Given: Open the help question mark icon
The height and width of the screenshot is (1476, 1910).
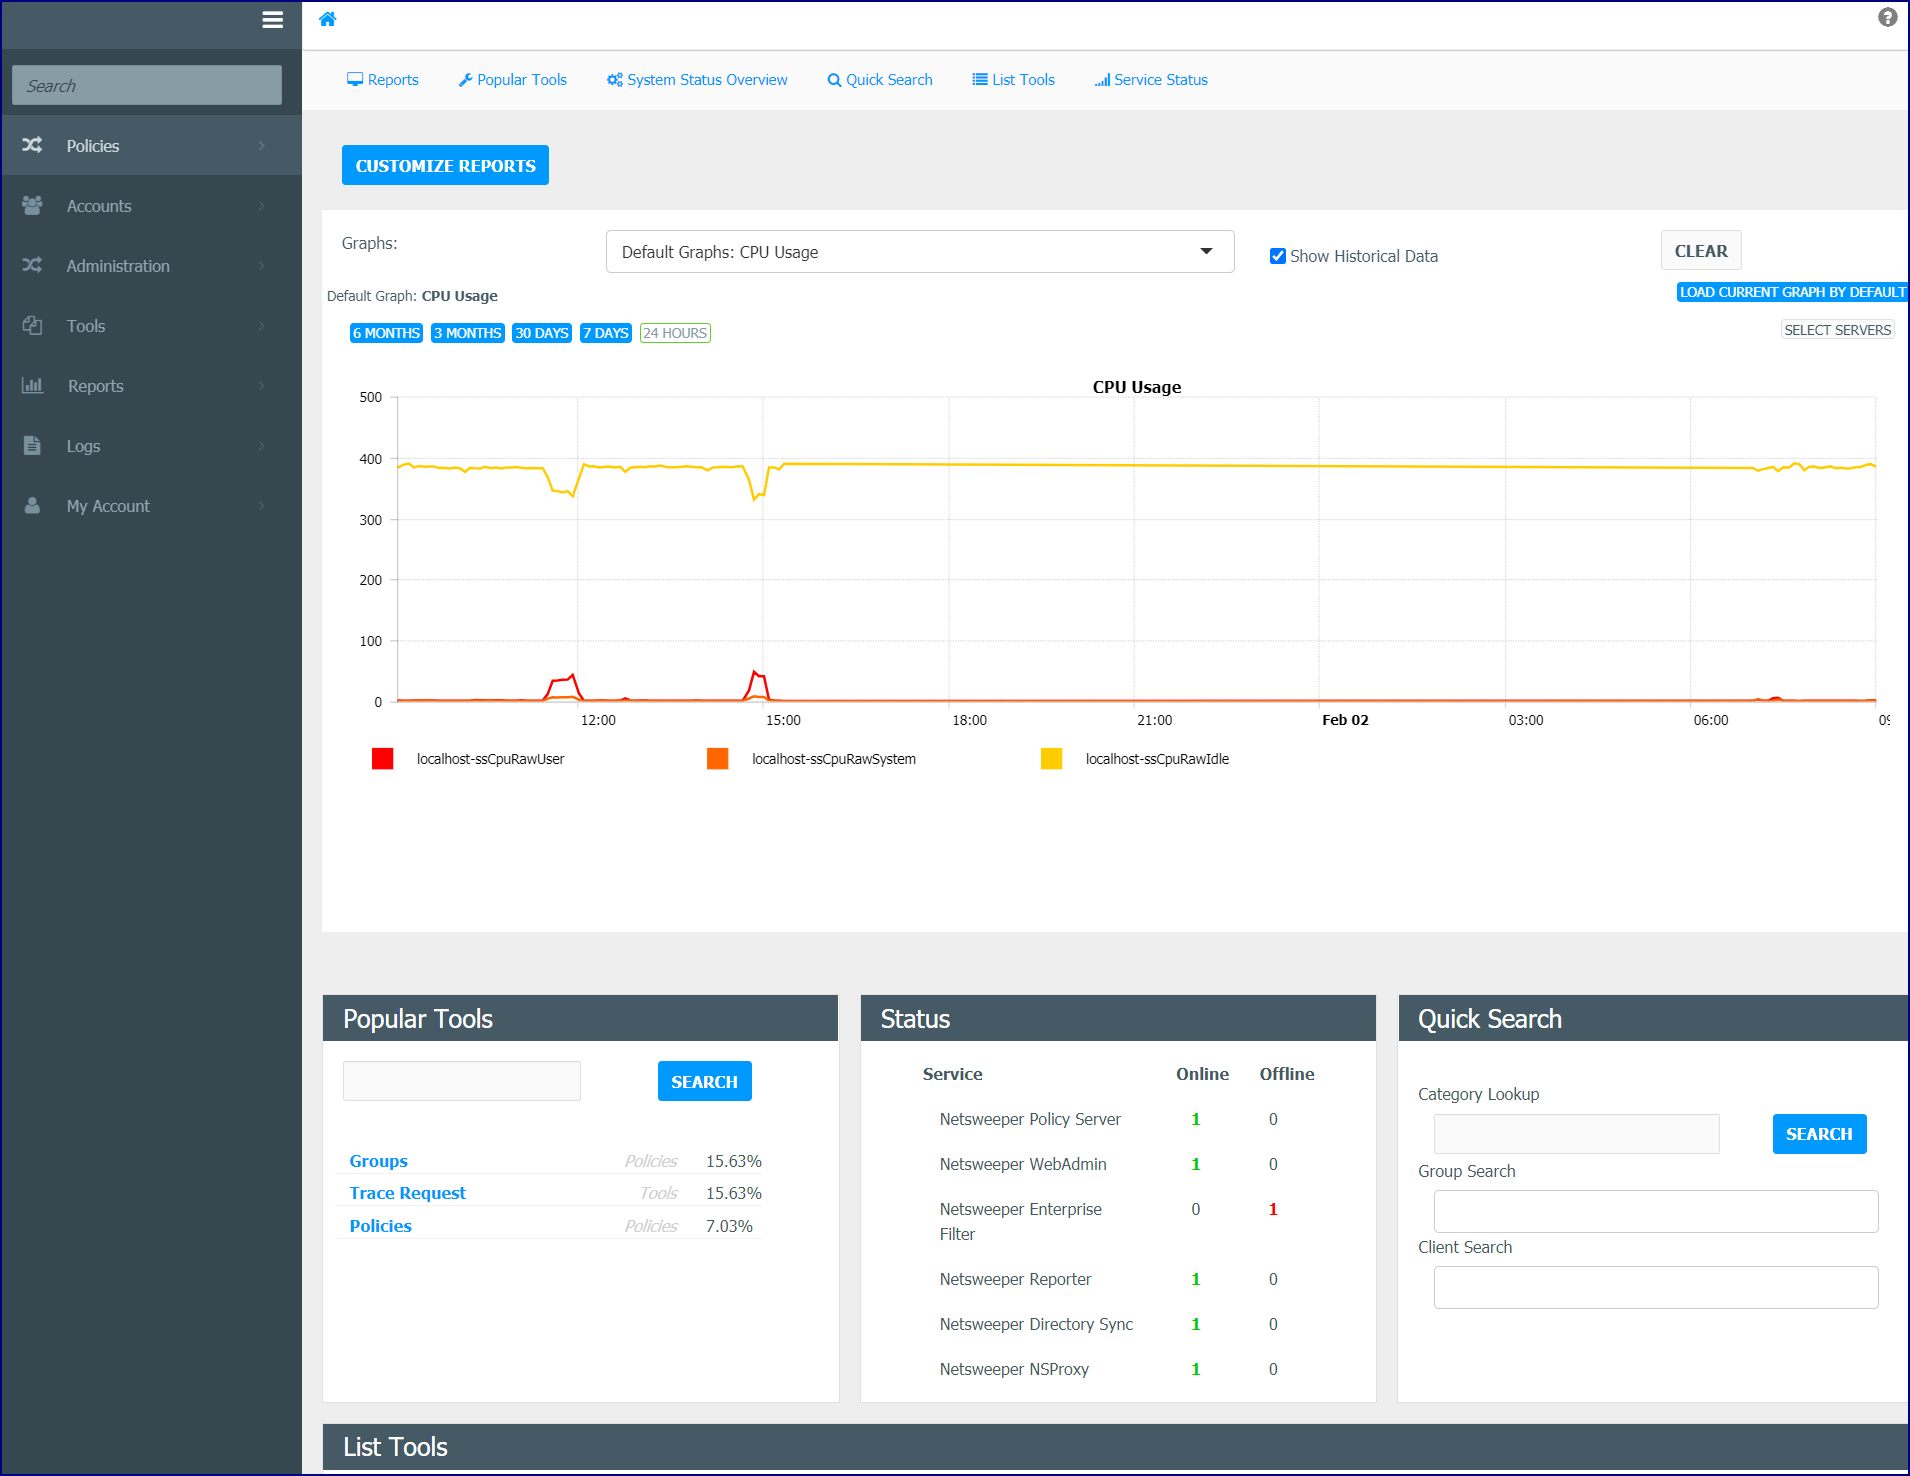Looking at the screenshot, I should click(x=1887, y=17).
